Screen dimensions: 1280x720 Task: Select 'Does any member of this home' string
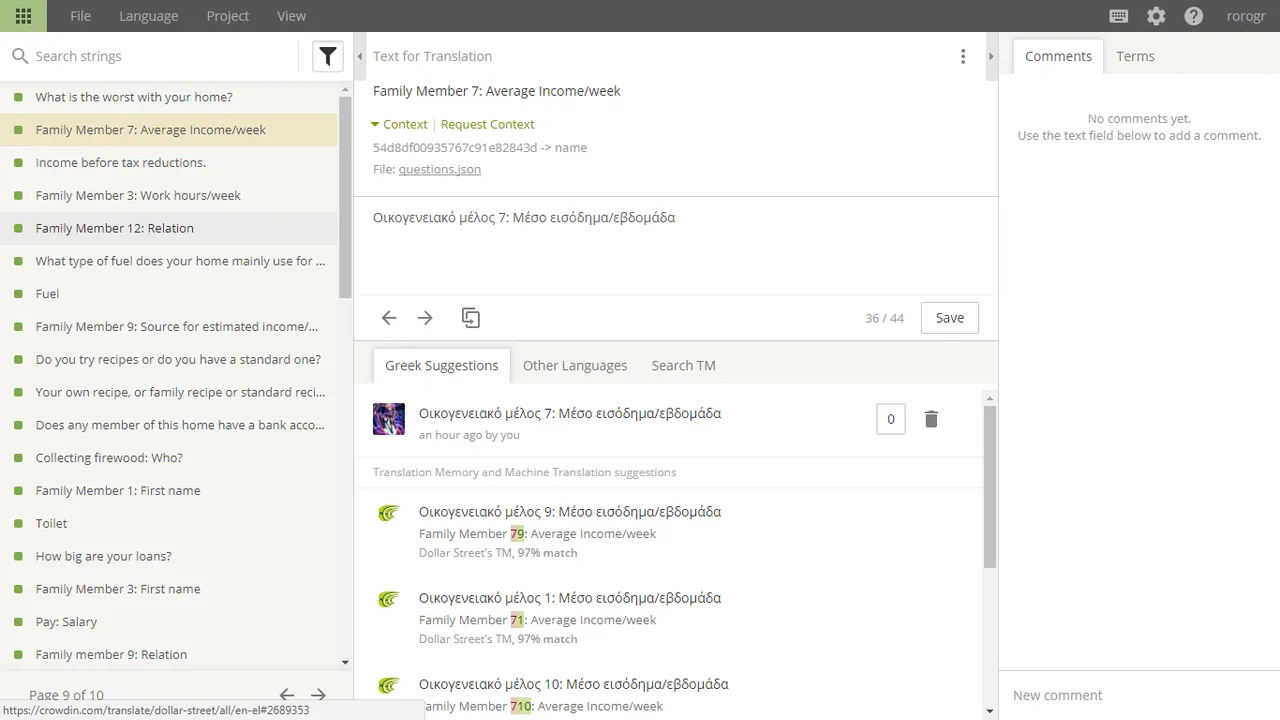tap(169, 425)
